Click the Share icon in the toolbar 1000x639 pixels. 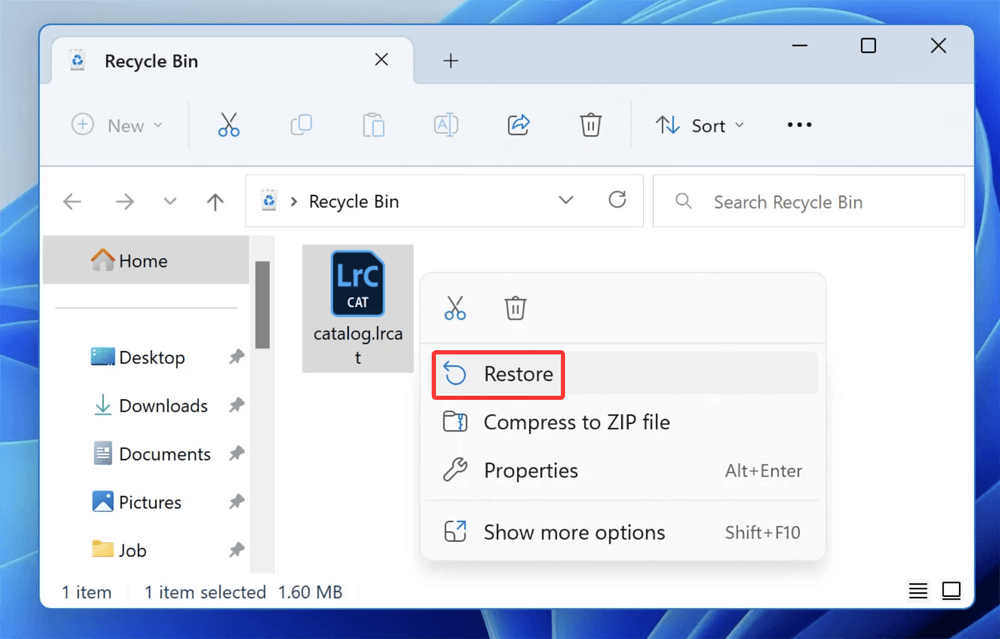(x=518, y=125)
